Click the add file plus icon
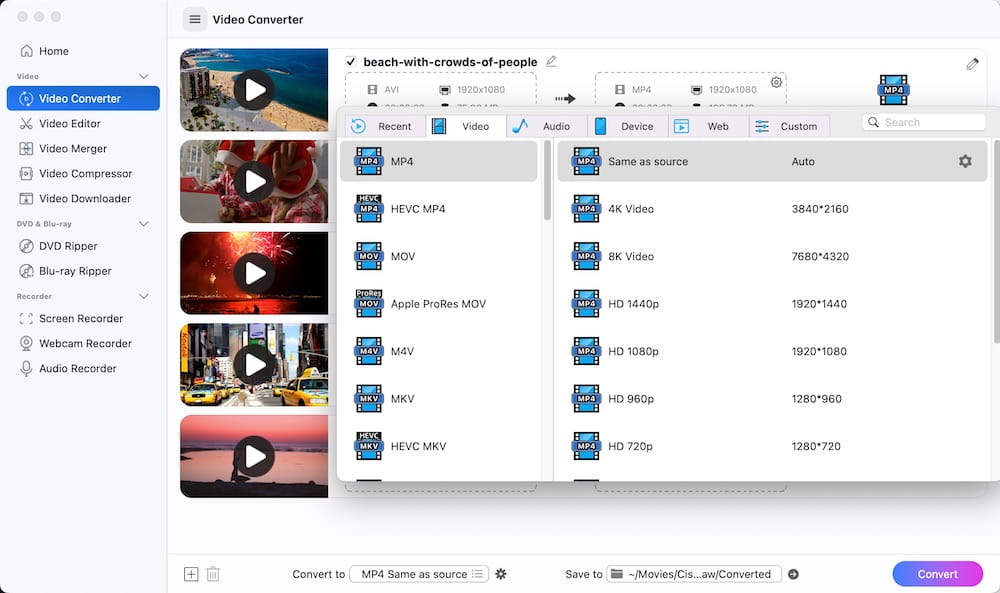 191,574
